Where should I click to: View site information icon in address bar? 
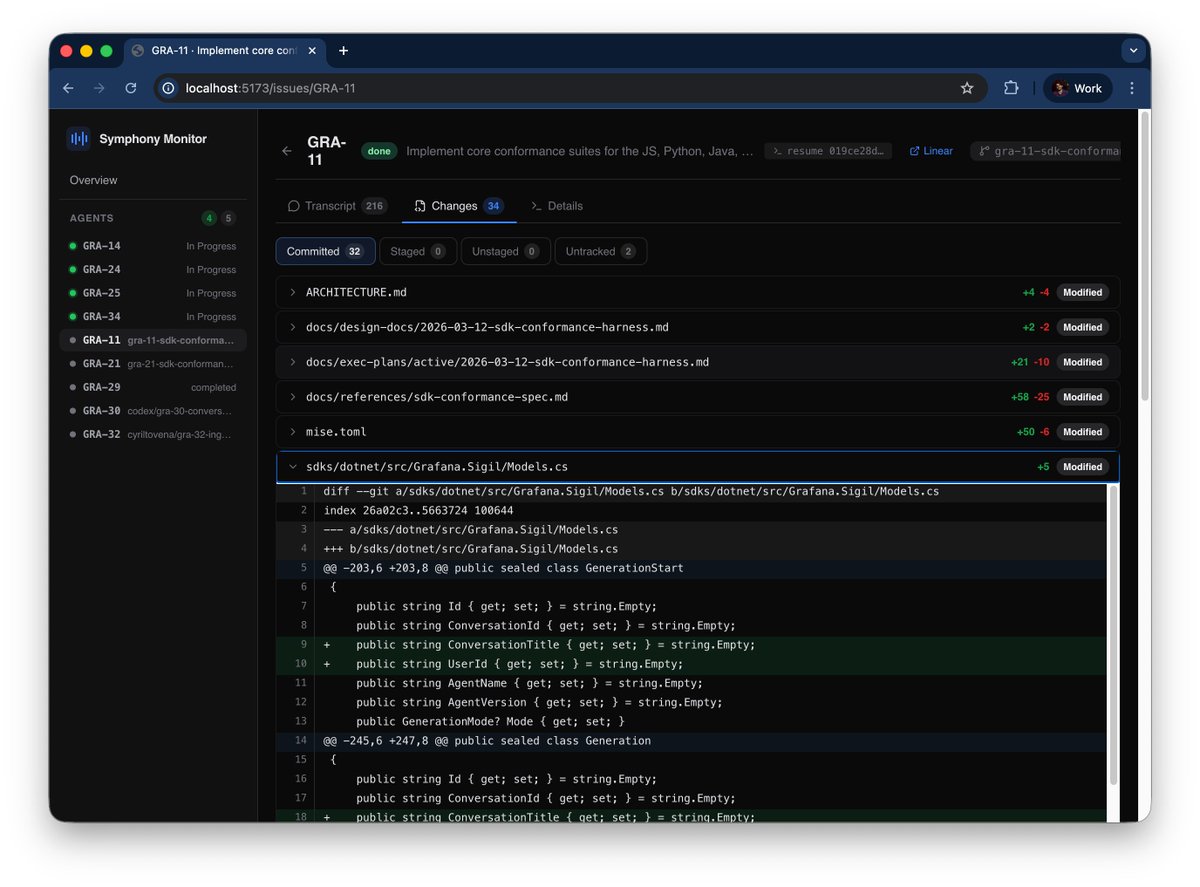click(x=170, y=88)
